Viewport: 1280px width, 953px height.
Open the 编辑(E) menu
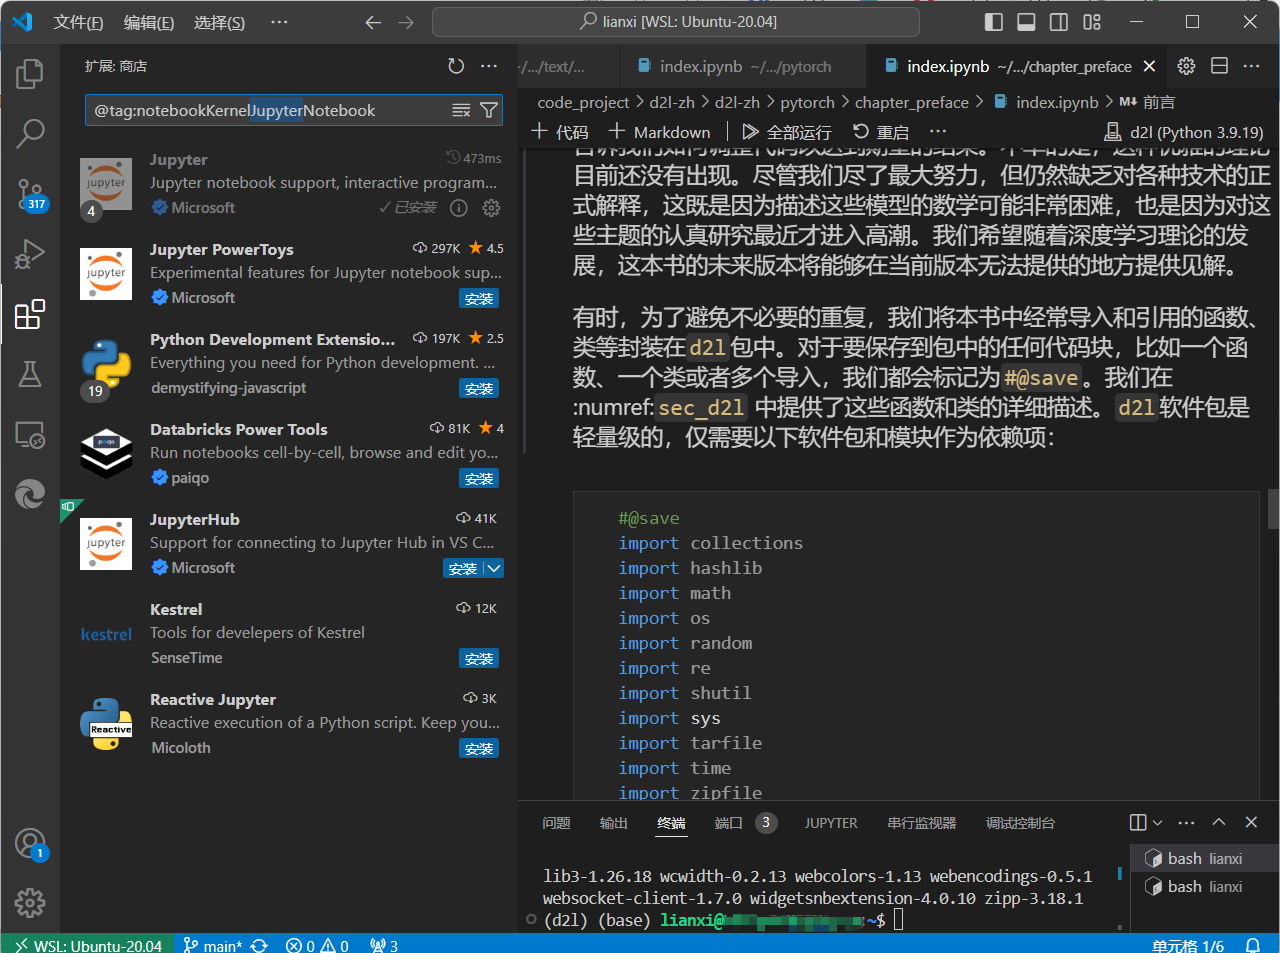148,22
